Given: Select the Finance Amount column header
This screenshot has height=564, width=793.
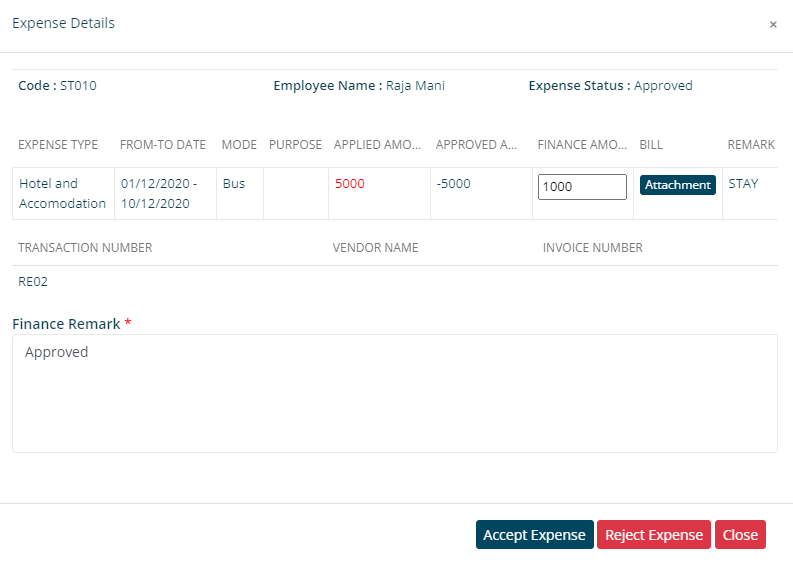Looking at the screenshot, I should tap(582, 145).
